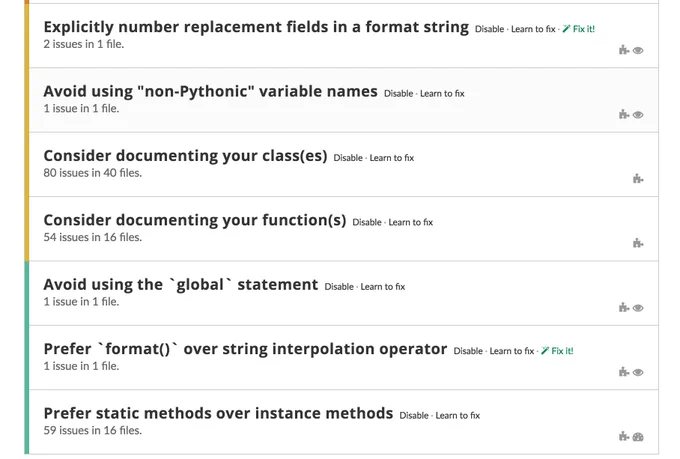
Task: Open 'Learn to fix' for non-Pythonic names
Action: click(x=442, y=93)
